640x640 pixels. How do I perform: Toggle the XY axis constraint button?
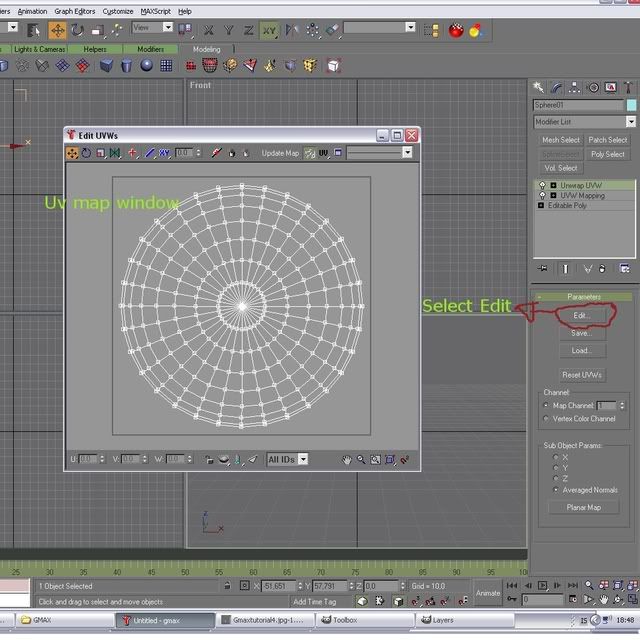[x=269, y=31]
